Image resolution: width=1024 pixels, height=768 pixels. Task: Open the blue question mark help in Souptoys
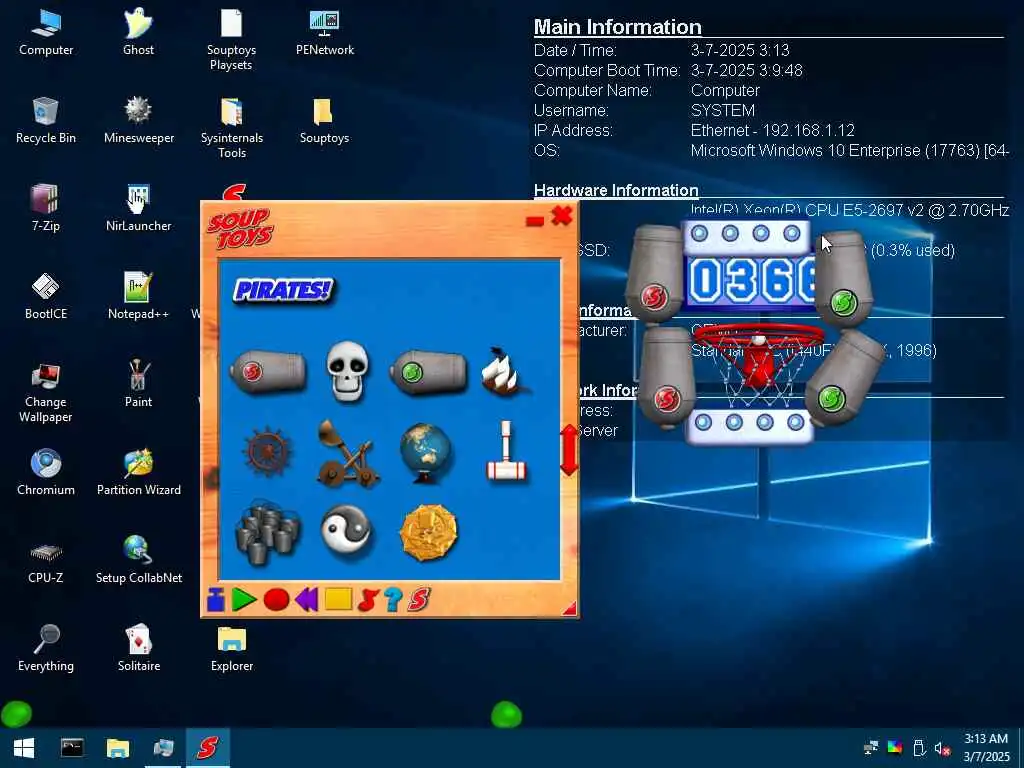pyautogui.click(x=392, y=600)
